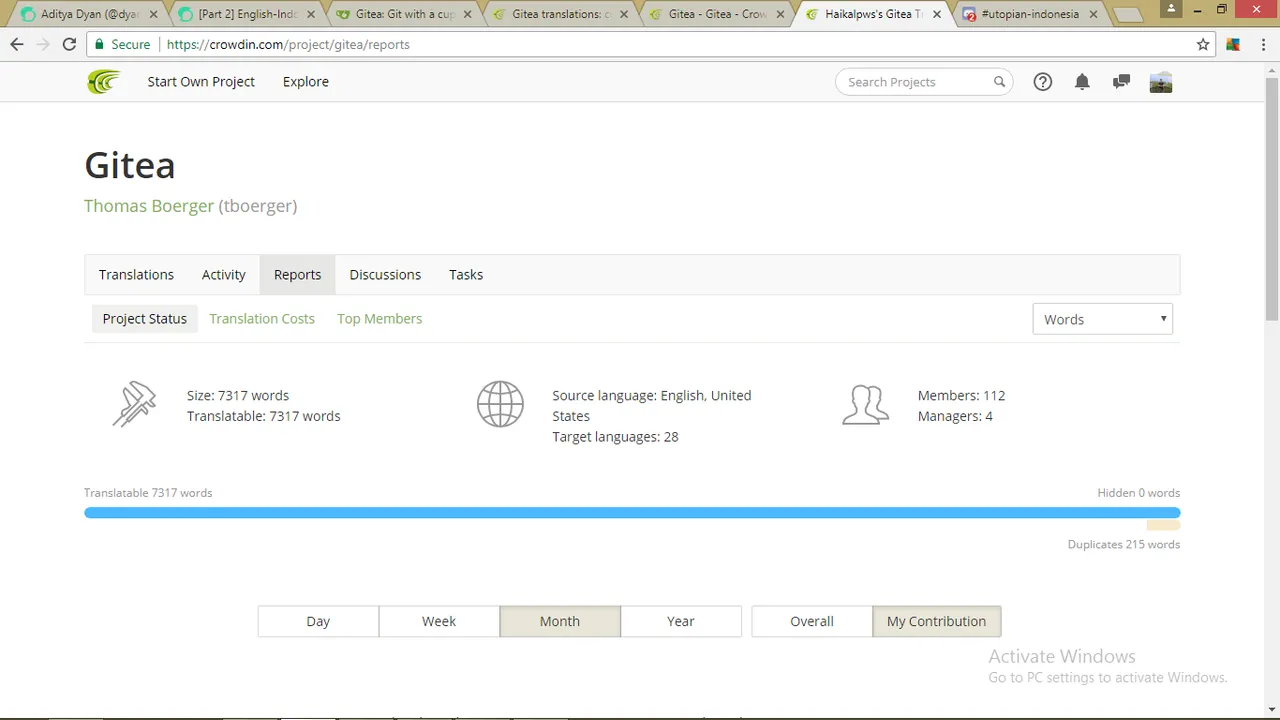The width and height of the screenshot is (1280, 720).
Task: Click the 'Target languages: 28' text
Action: pyautogui.click(x=615, y=437)
